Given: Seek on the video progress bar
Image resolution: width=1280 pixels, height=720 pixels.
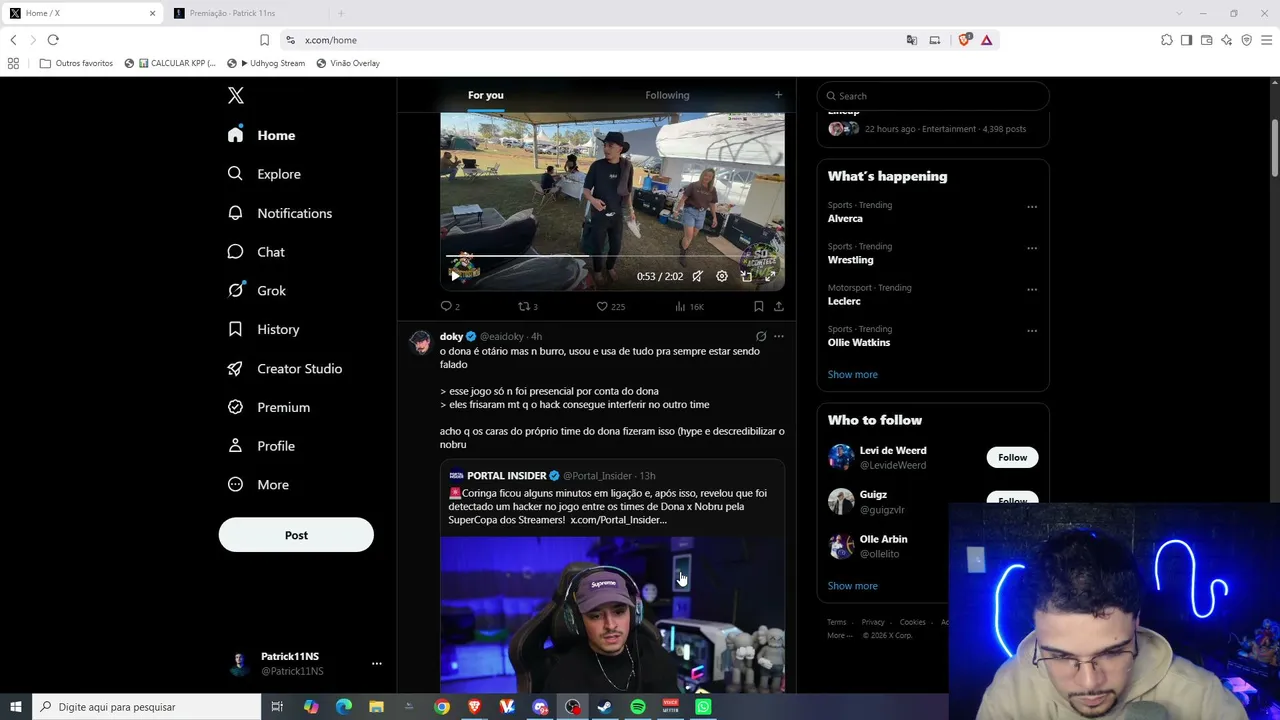Looking at the screenshot, I should 612,256.
